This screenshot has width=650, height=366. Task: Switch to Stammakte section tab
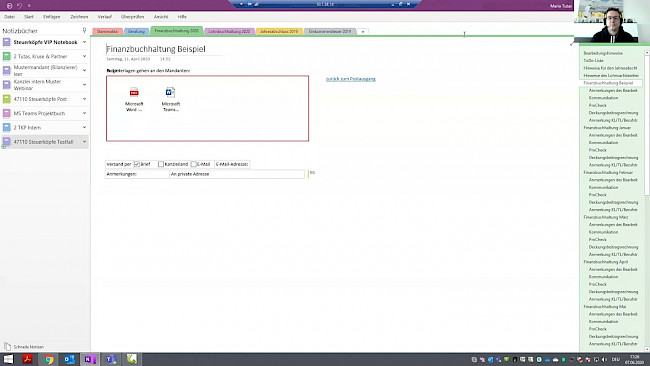click(107, 32)
